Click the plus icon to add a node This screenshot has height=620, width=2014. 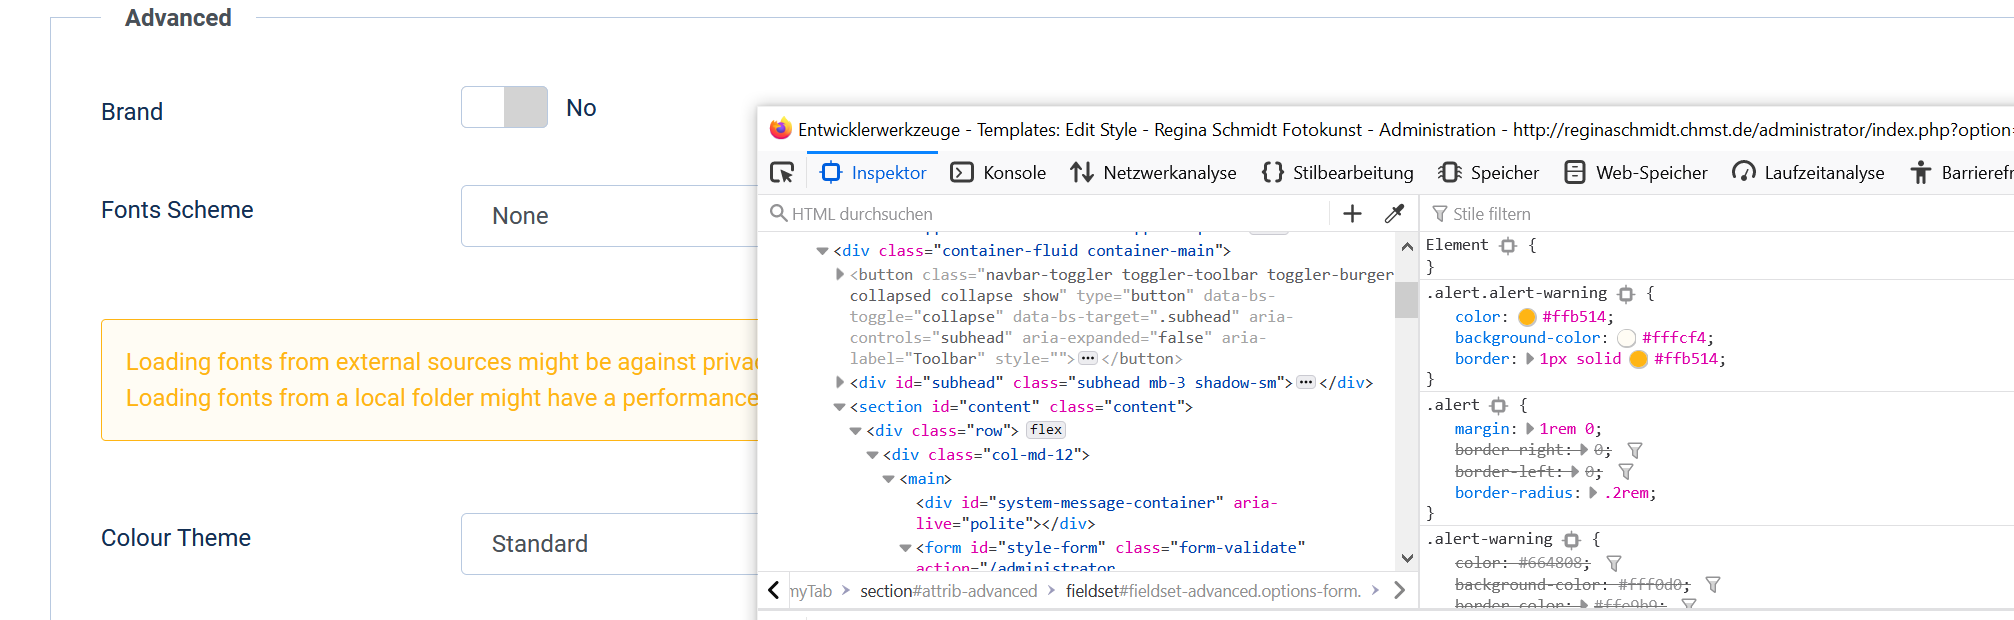tap(1352, 213)
